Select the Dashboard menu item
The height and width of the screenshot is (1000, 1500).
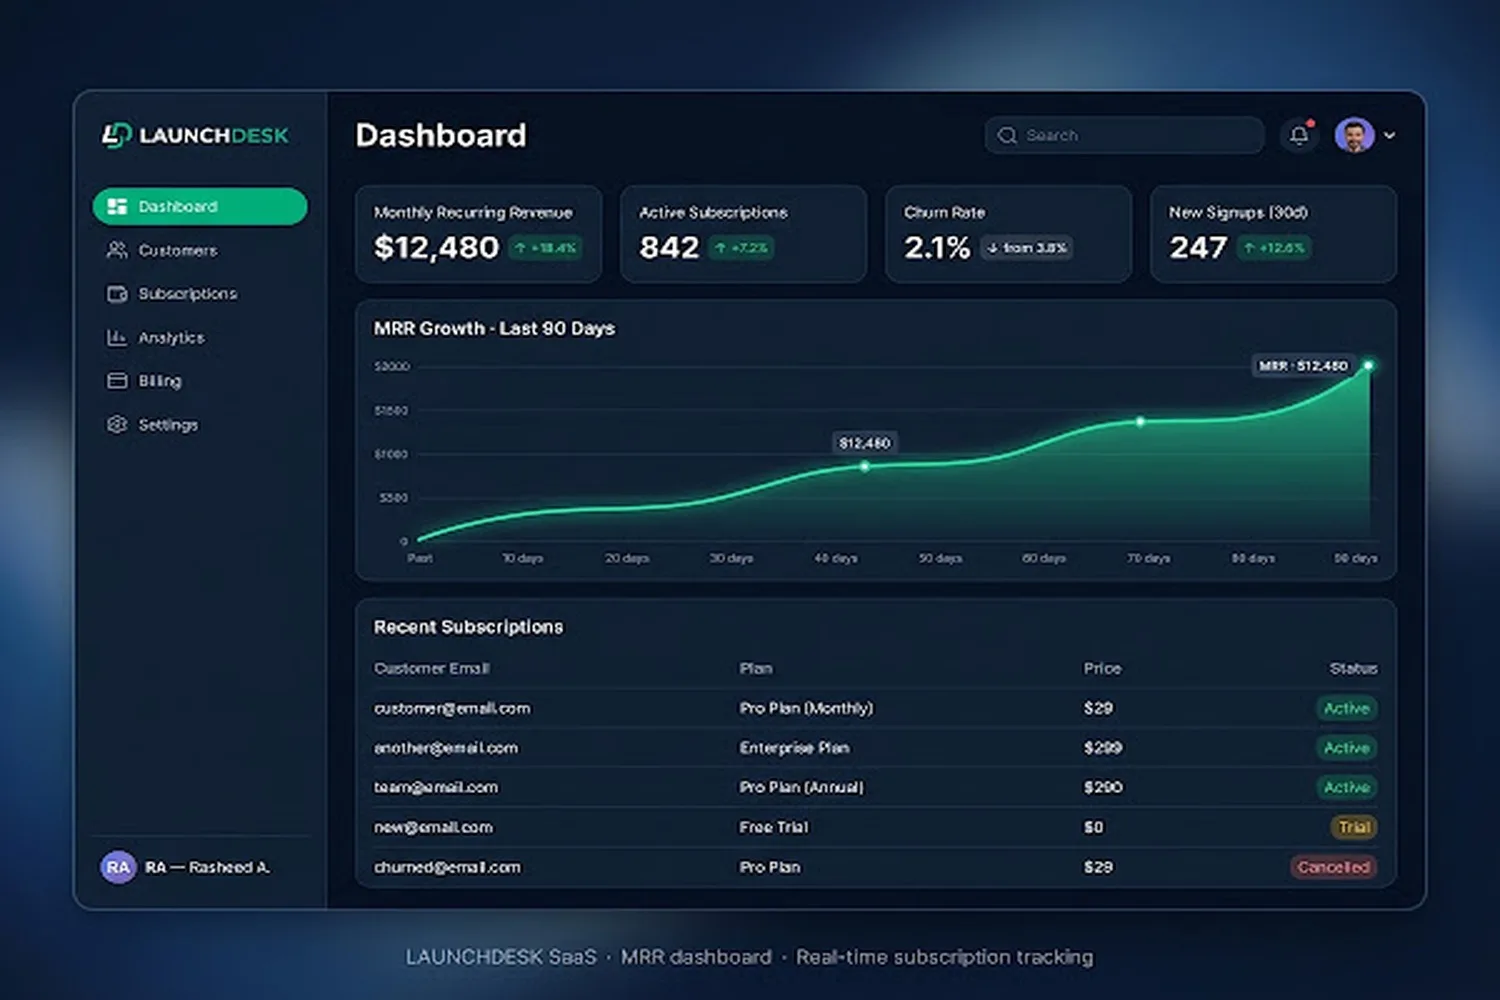click(200, 206)
